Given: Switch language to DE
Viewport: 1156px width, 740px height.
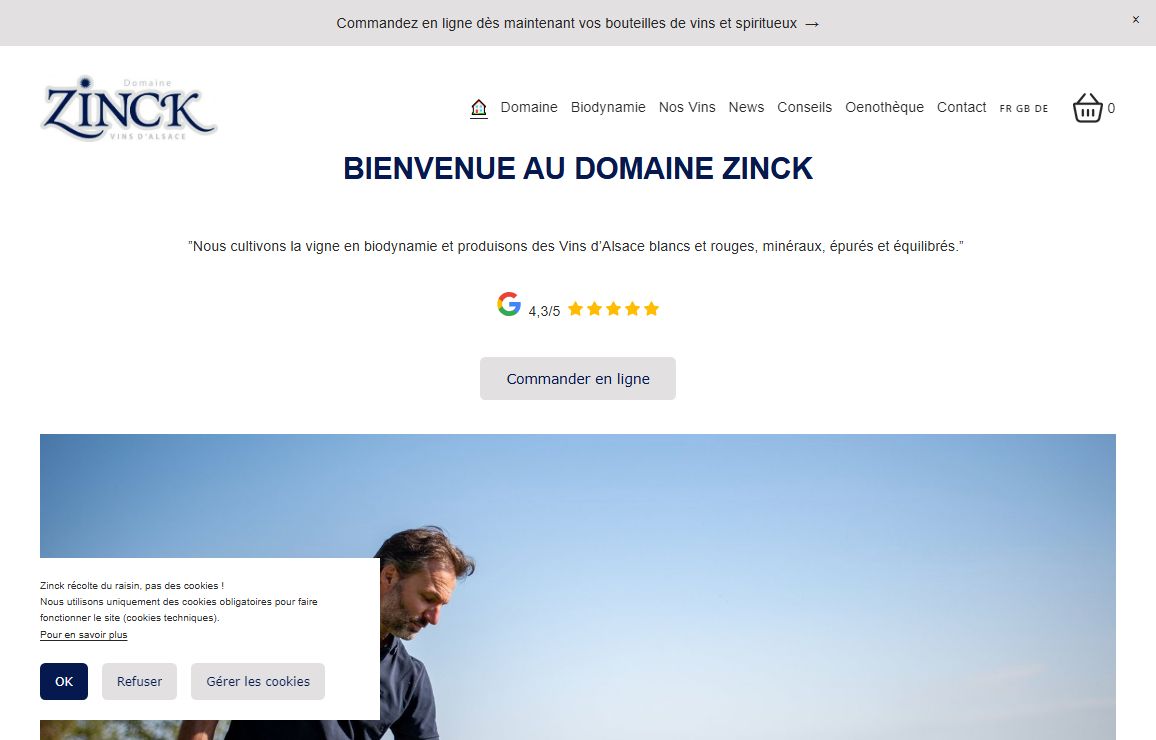Looking at the screenshot, I should tap(1041, 108).
